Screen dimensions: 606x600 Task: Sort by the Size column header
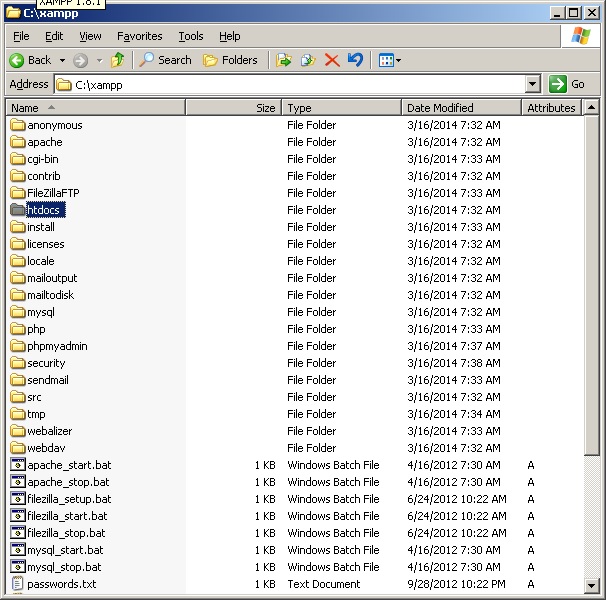[x=233, y=108]
